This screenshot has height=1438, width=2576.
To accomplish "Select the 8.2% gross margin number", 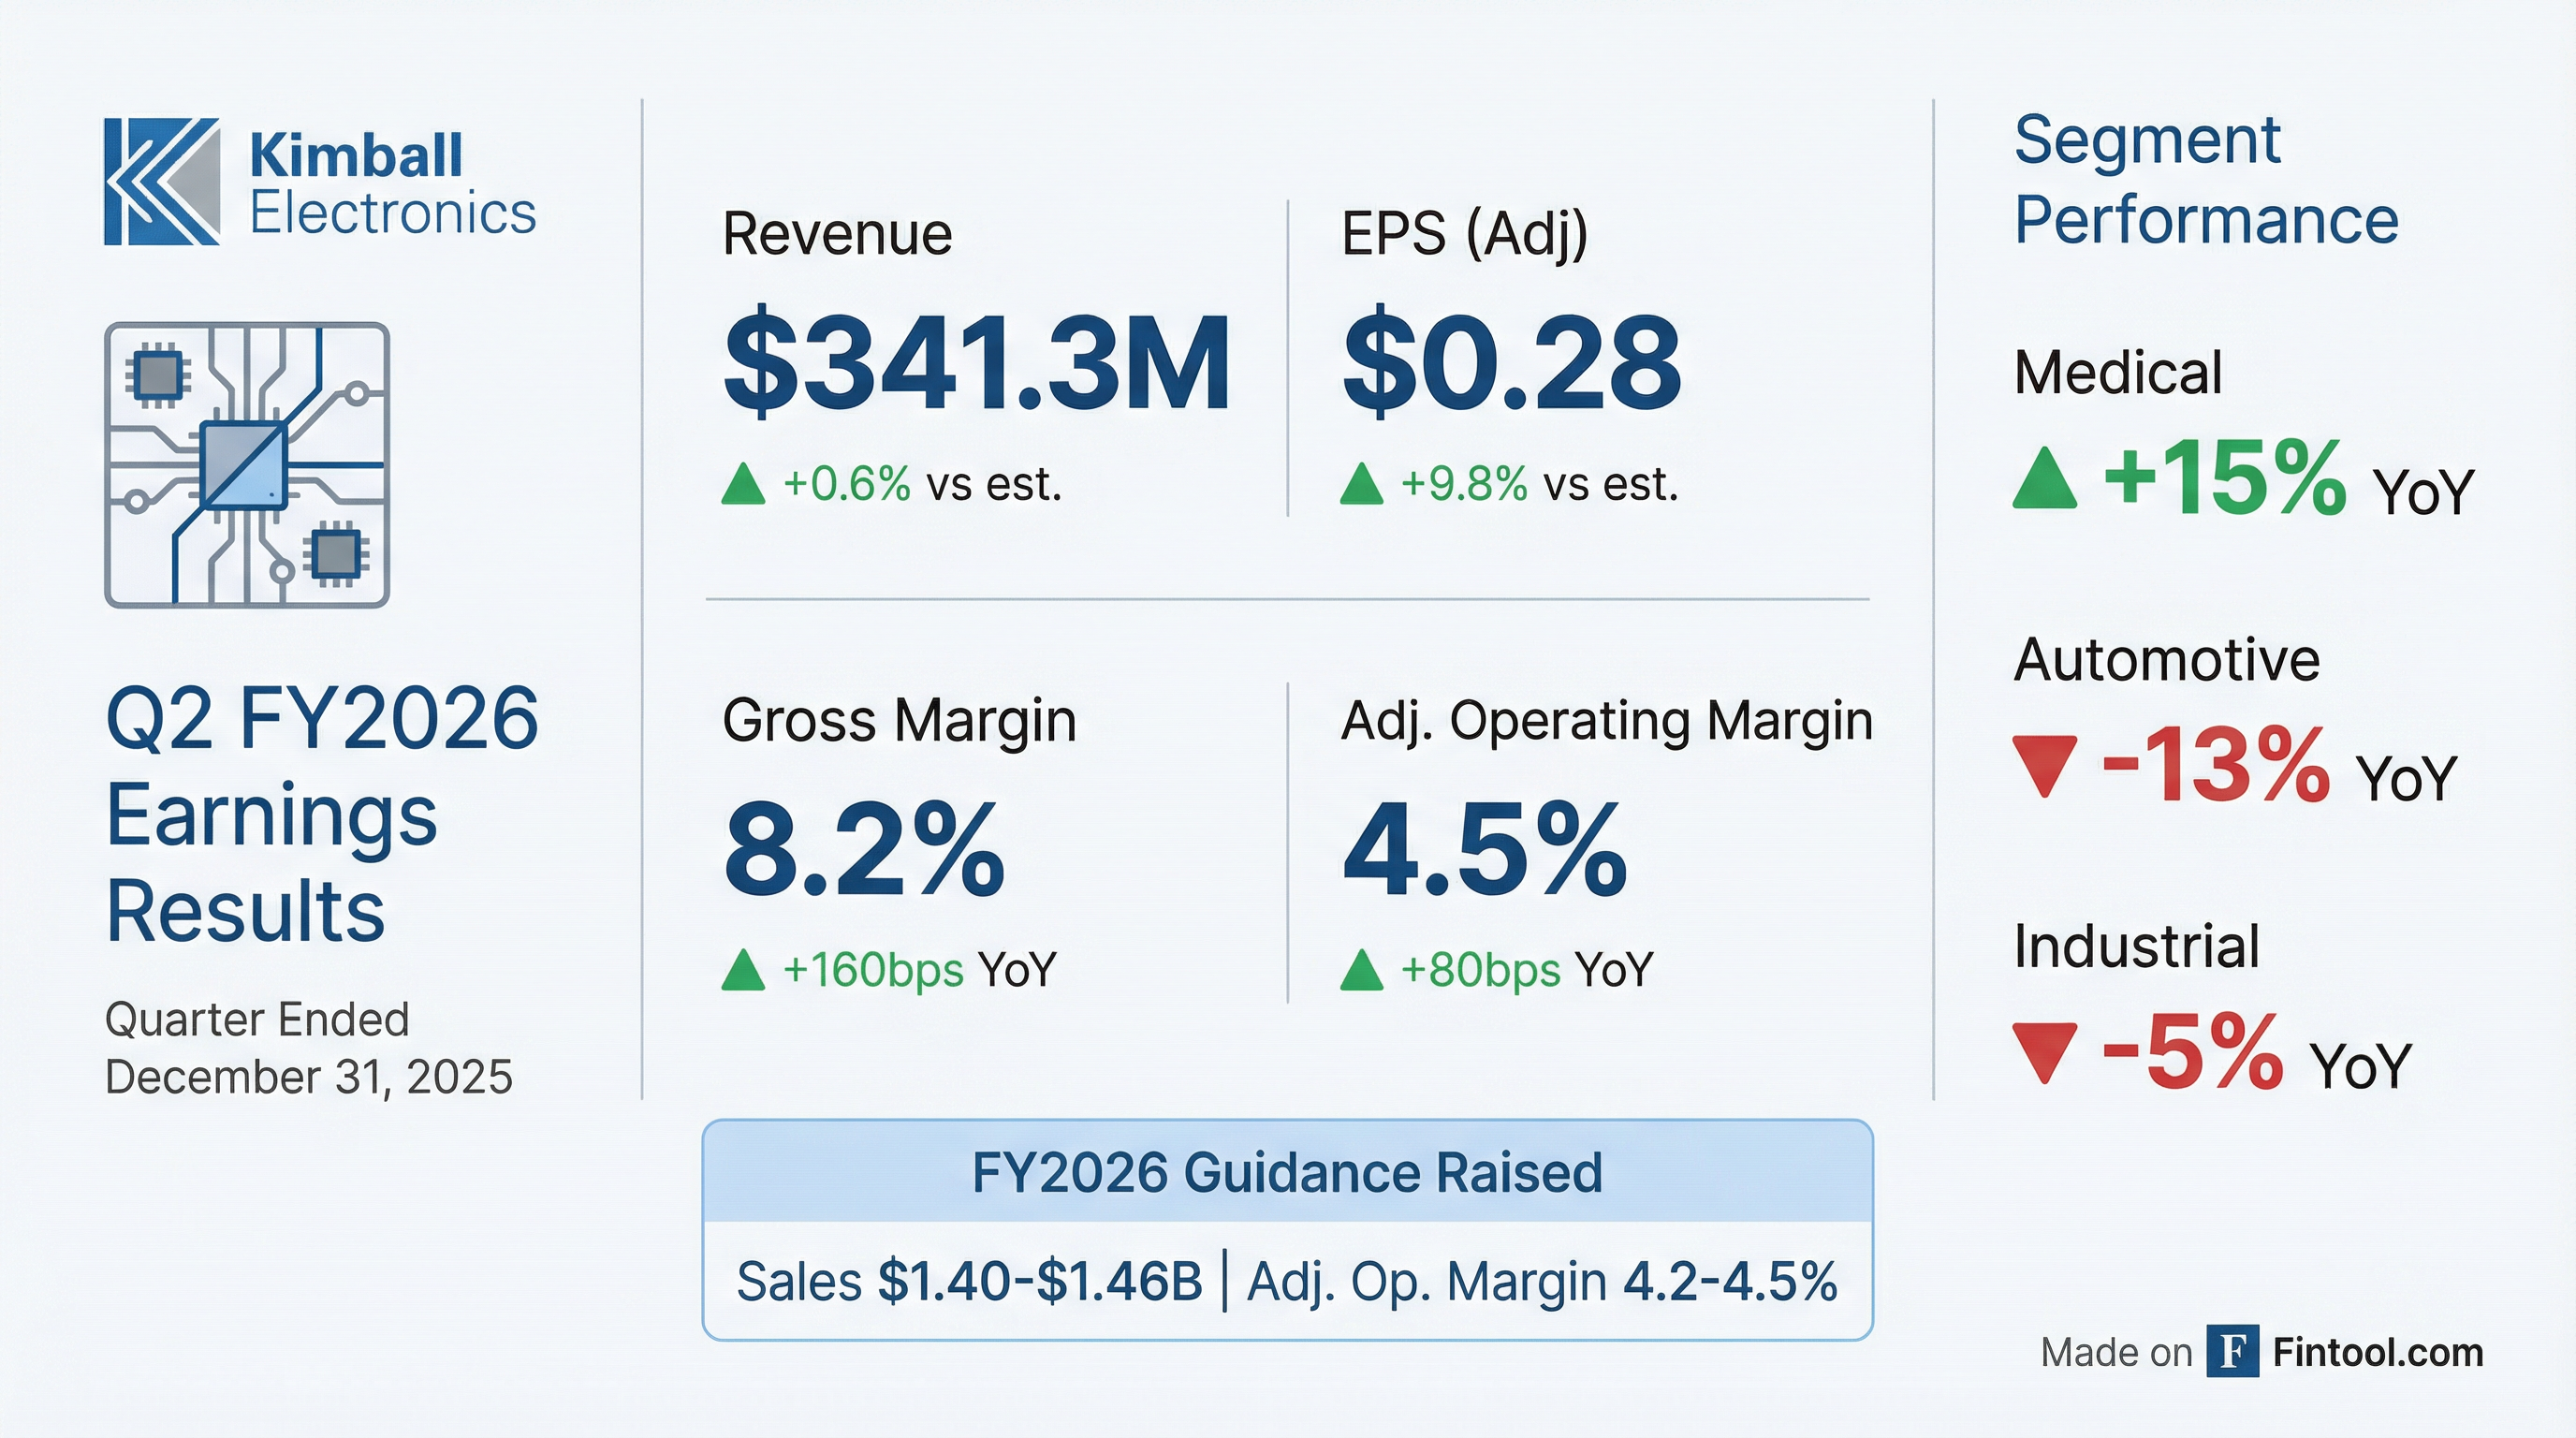I will coord(864,850).
